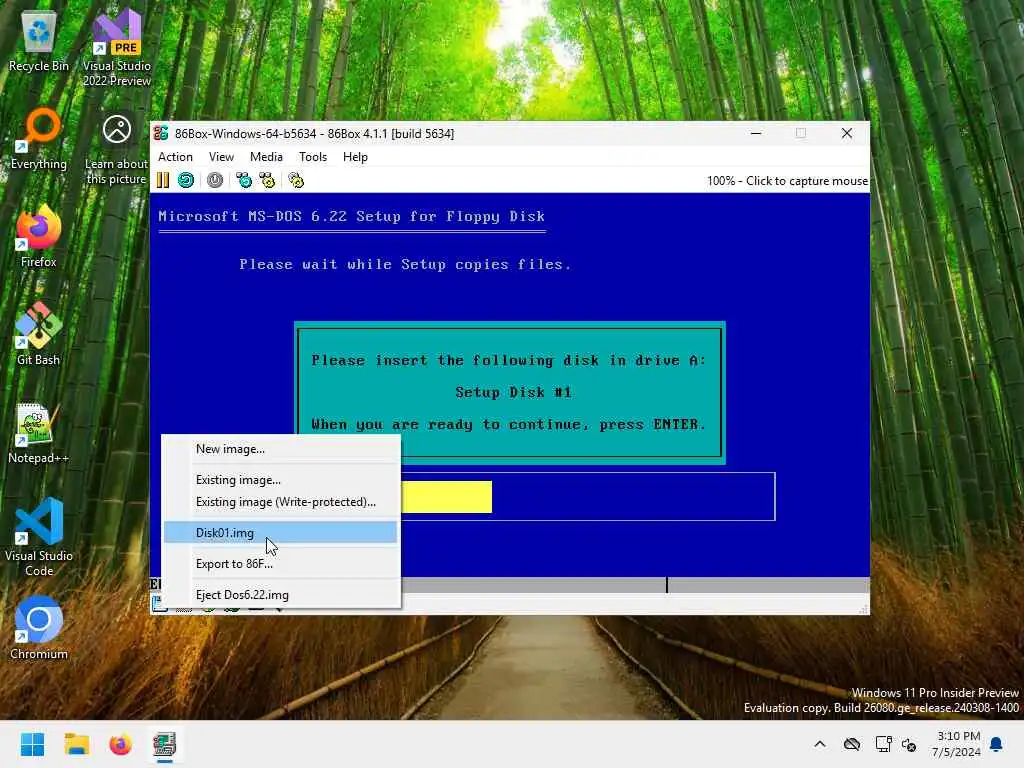Click the Everything search desktop icon
This screenshot has width=1024, height=768.
tap(39, 140)
